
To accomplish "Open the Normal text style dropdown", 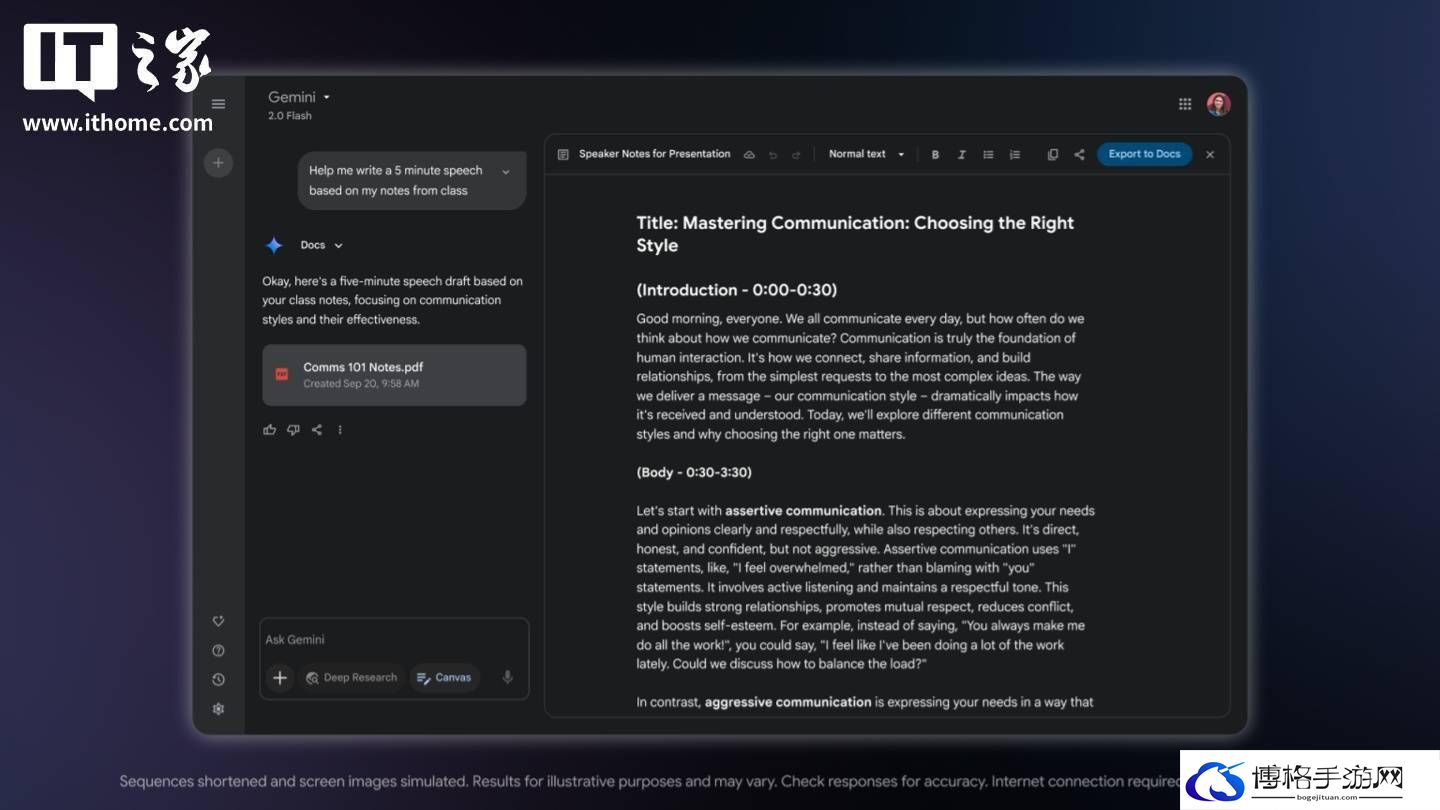I will coord(866,154).
